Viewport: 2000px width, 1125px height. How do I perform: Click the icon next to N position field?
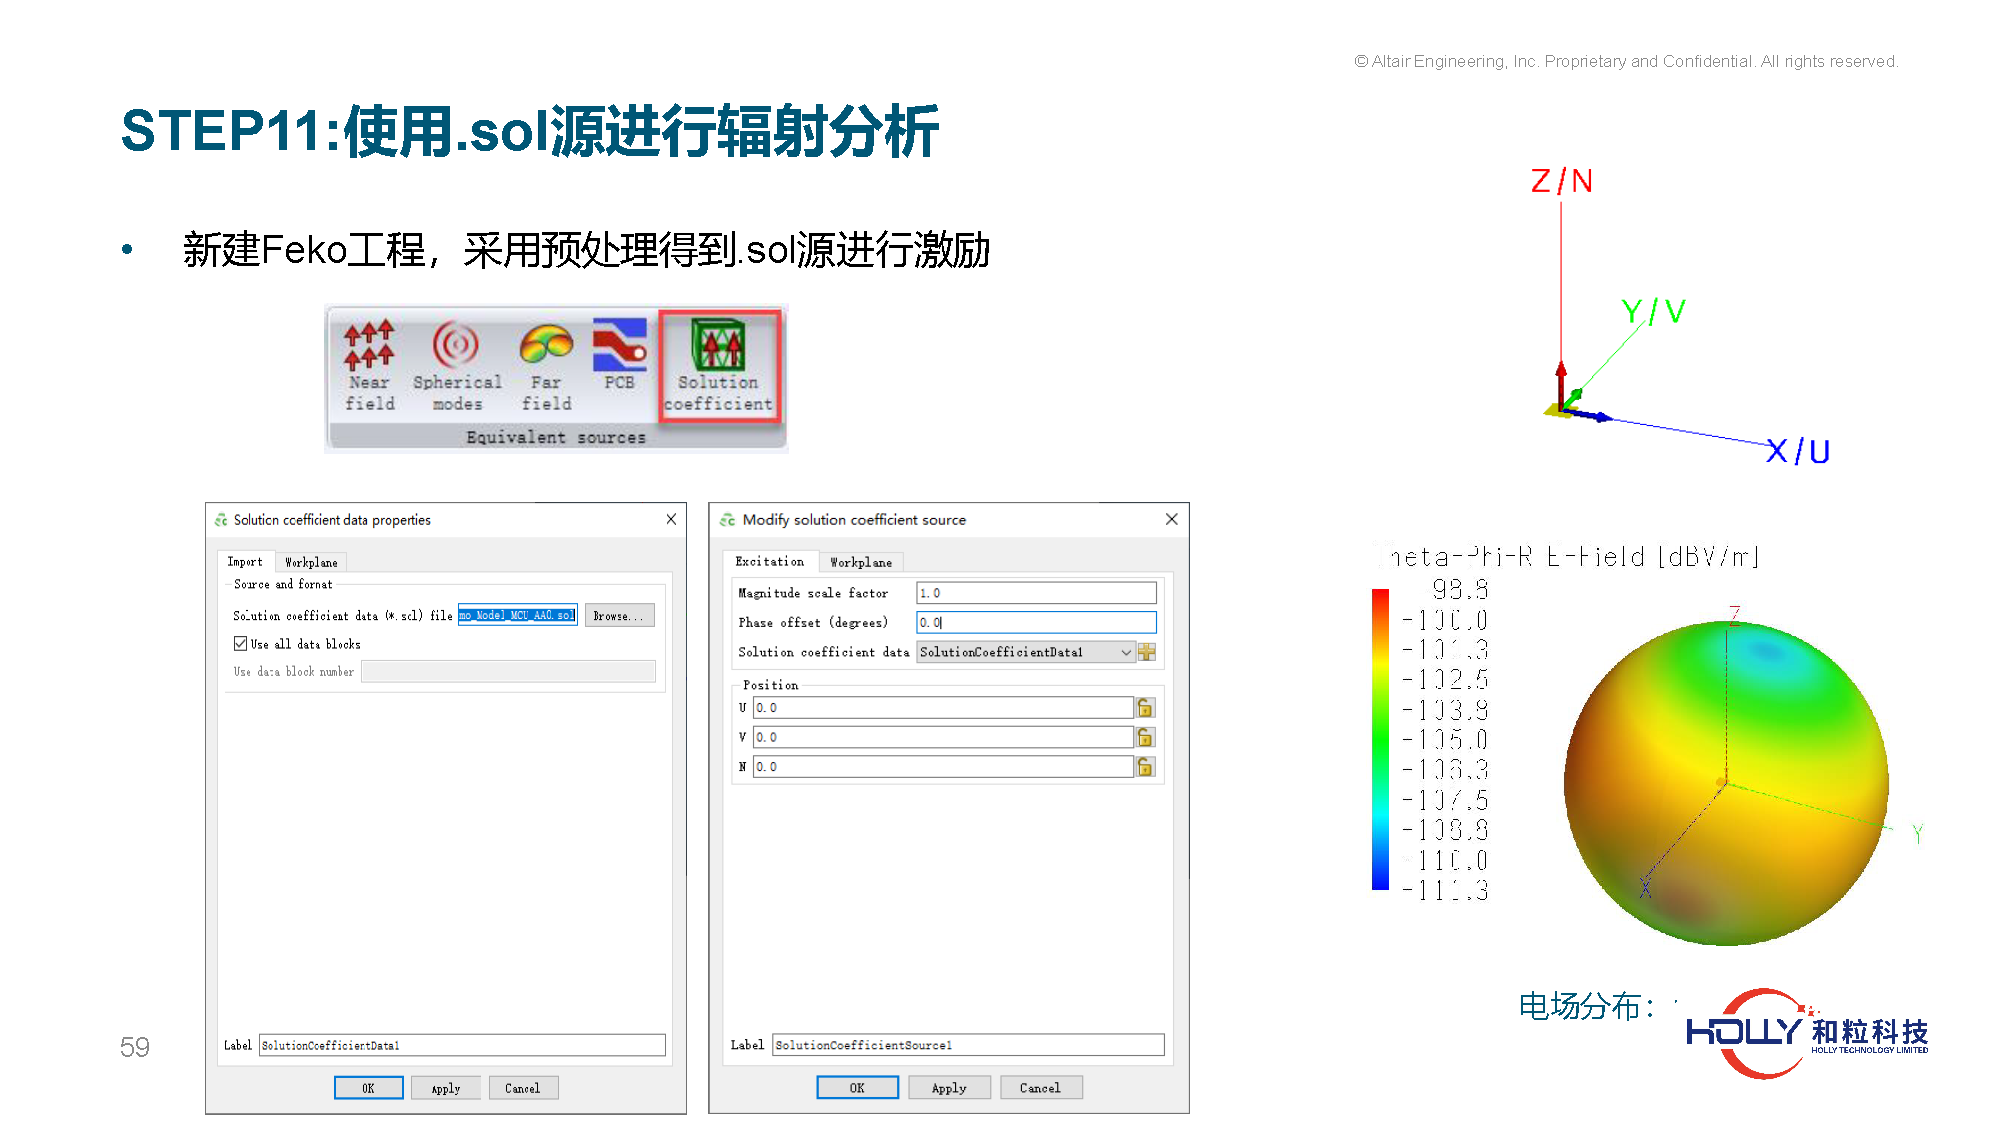pos(1146,767)
